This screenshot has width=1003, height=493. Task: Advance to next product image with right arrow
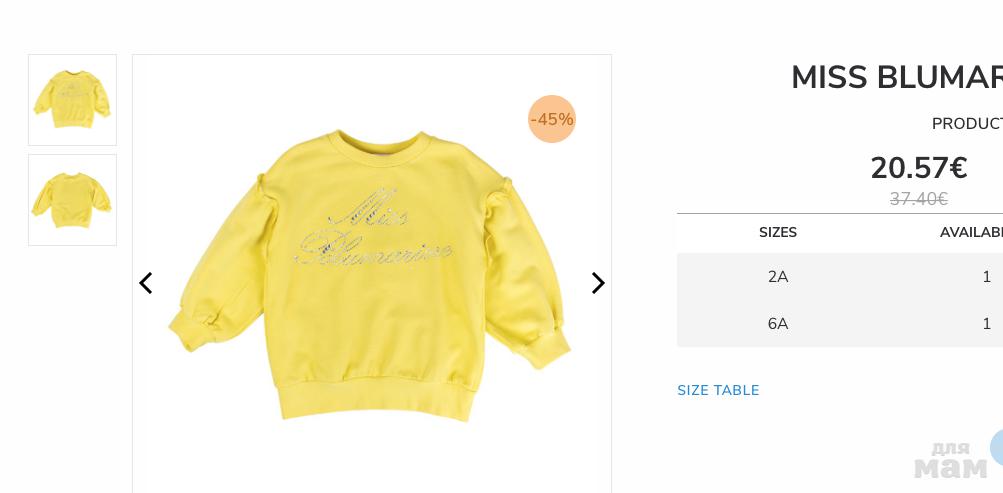click(597, 283)
